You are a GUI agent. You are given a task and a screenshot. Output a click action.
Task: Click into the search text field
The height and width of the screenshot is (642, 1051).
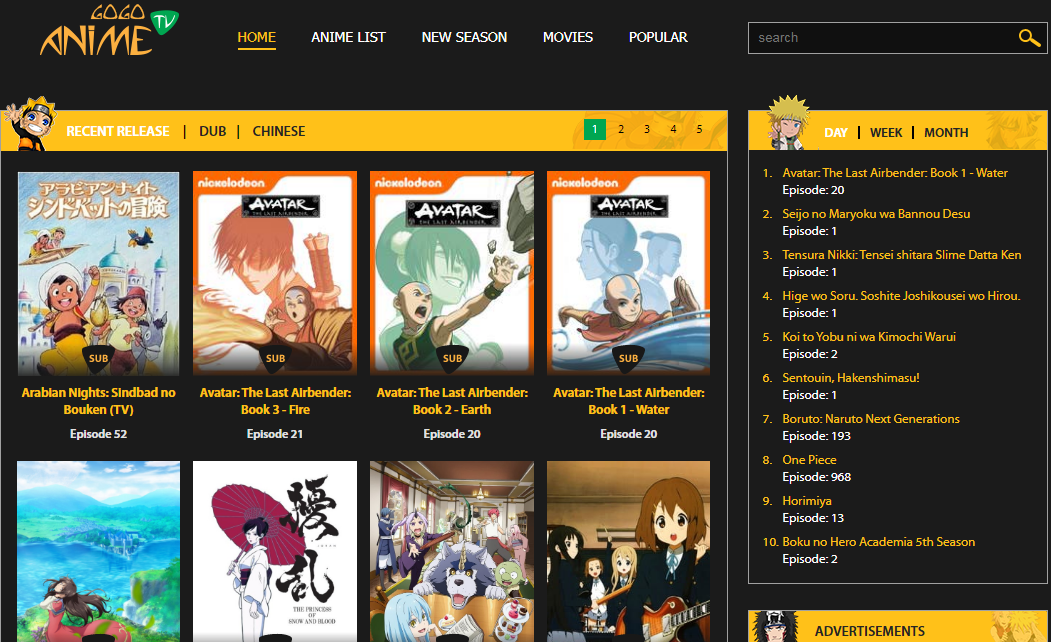click(x=880, y=38)
